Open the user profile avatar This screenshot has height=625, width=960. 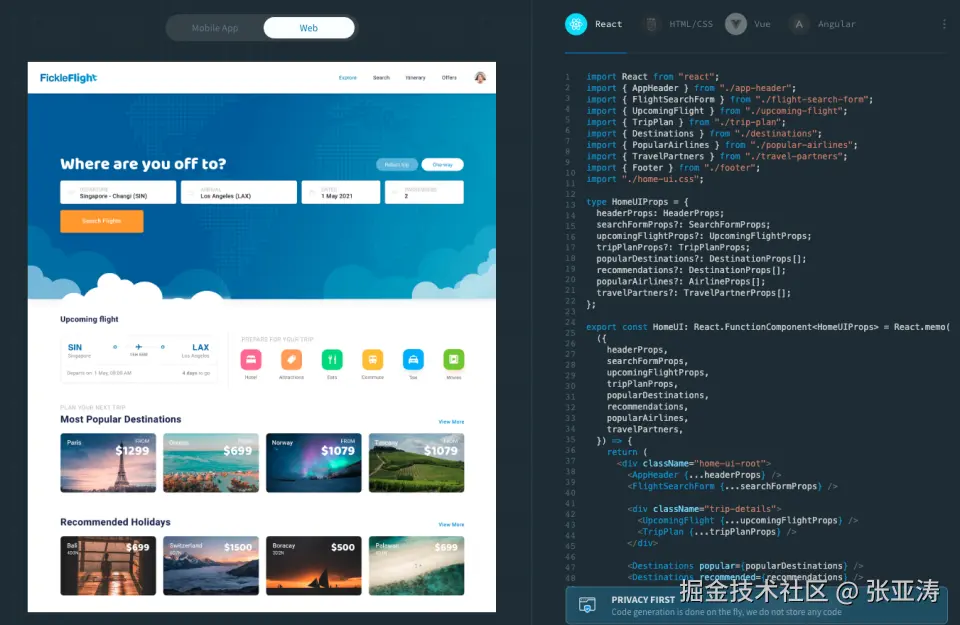tap(480, 78)
